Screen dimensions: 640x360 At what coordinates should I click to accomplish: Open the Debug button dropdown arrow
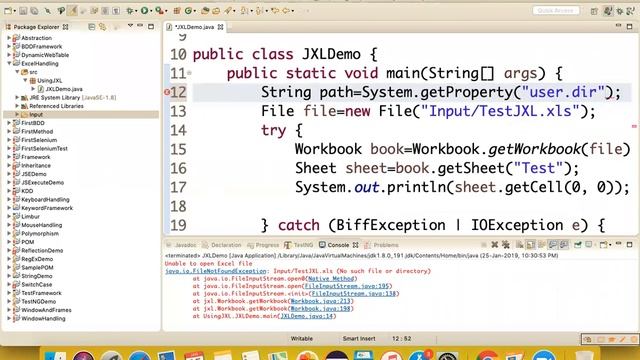[136, 11]
